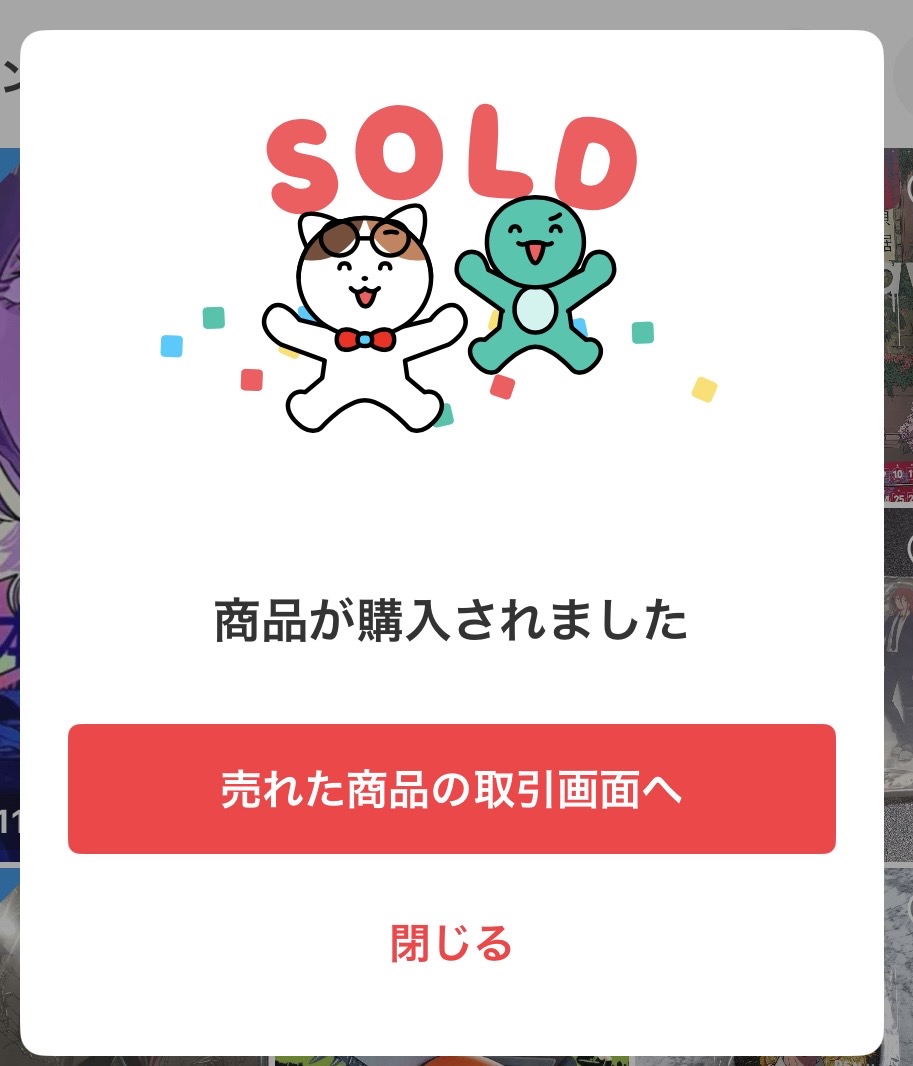Close the sold notification dialog via 閉じる

tap(451, 943)
